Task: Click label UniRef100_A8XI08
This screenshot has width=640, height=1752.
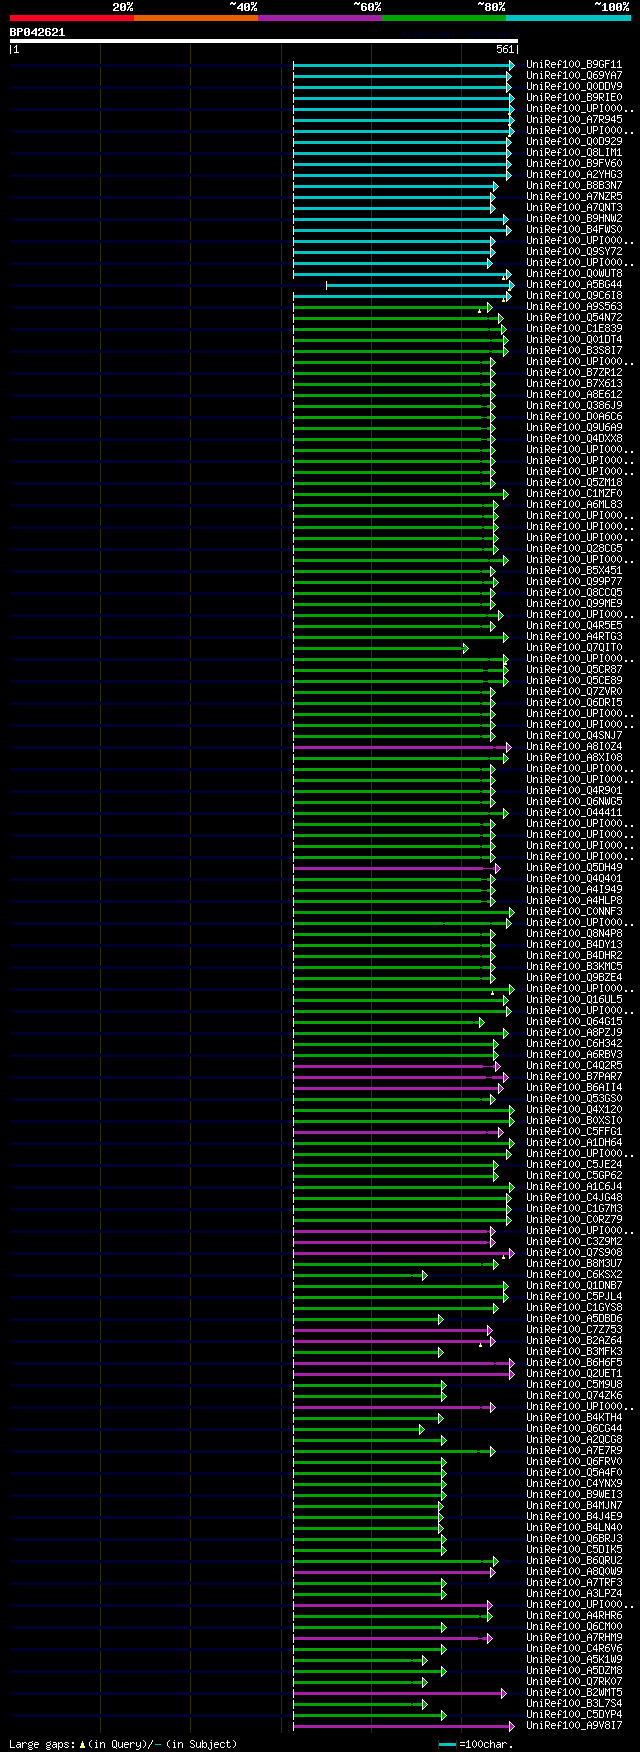Action: click(x=574, y=757)
